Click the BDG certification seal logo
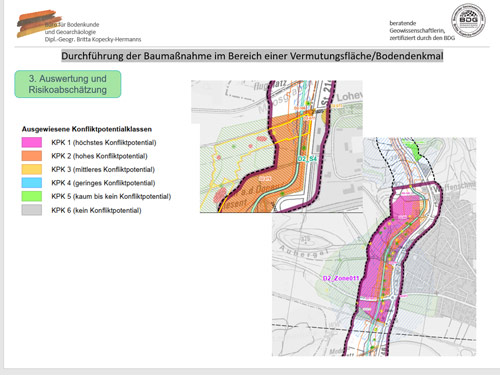This screenshot has width=500, height=375. click(x=468, y=20)
